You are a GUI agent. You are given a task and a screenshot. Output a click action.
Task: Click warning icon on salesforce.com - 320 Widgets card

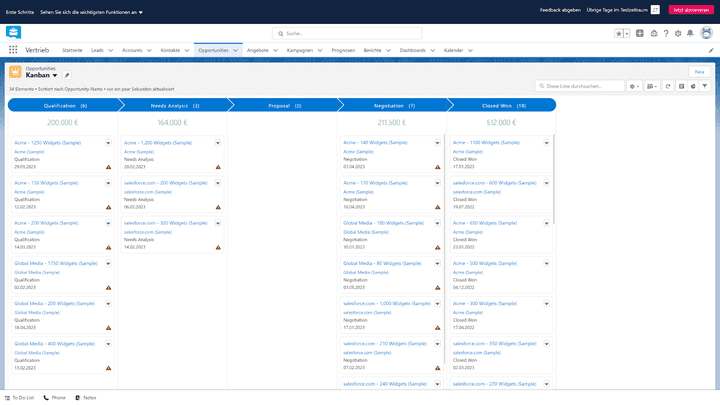click(218, 248)
